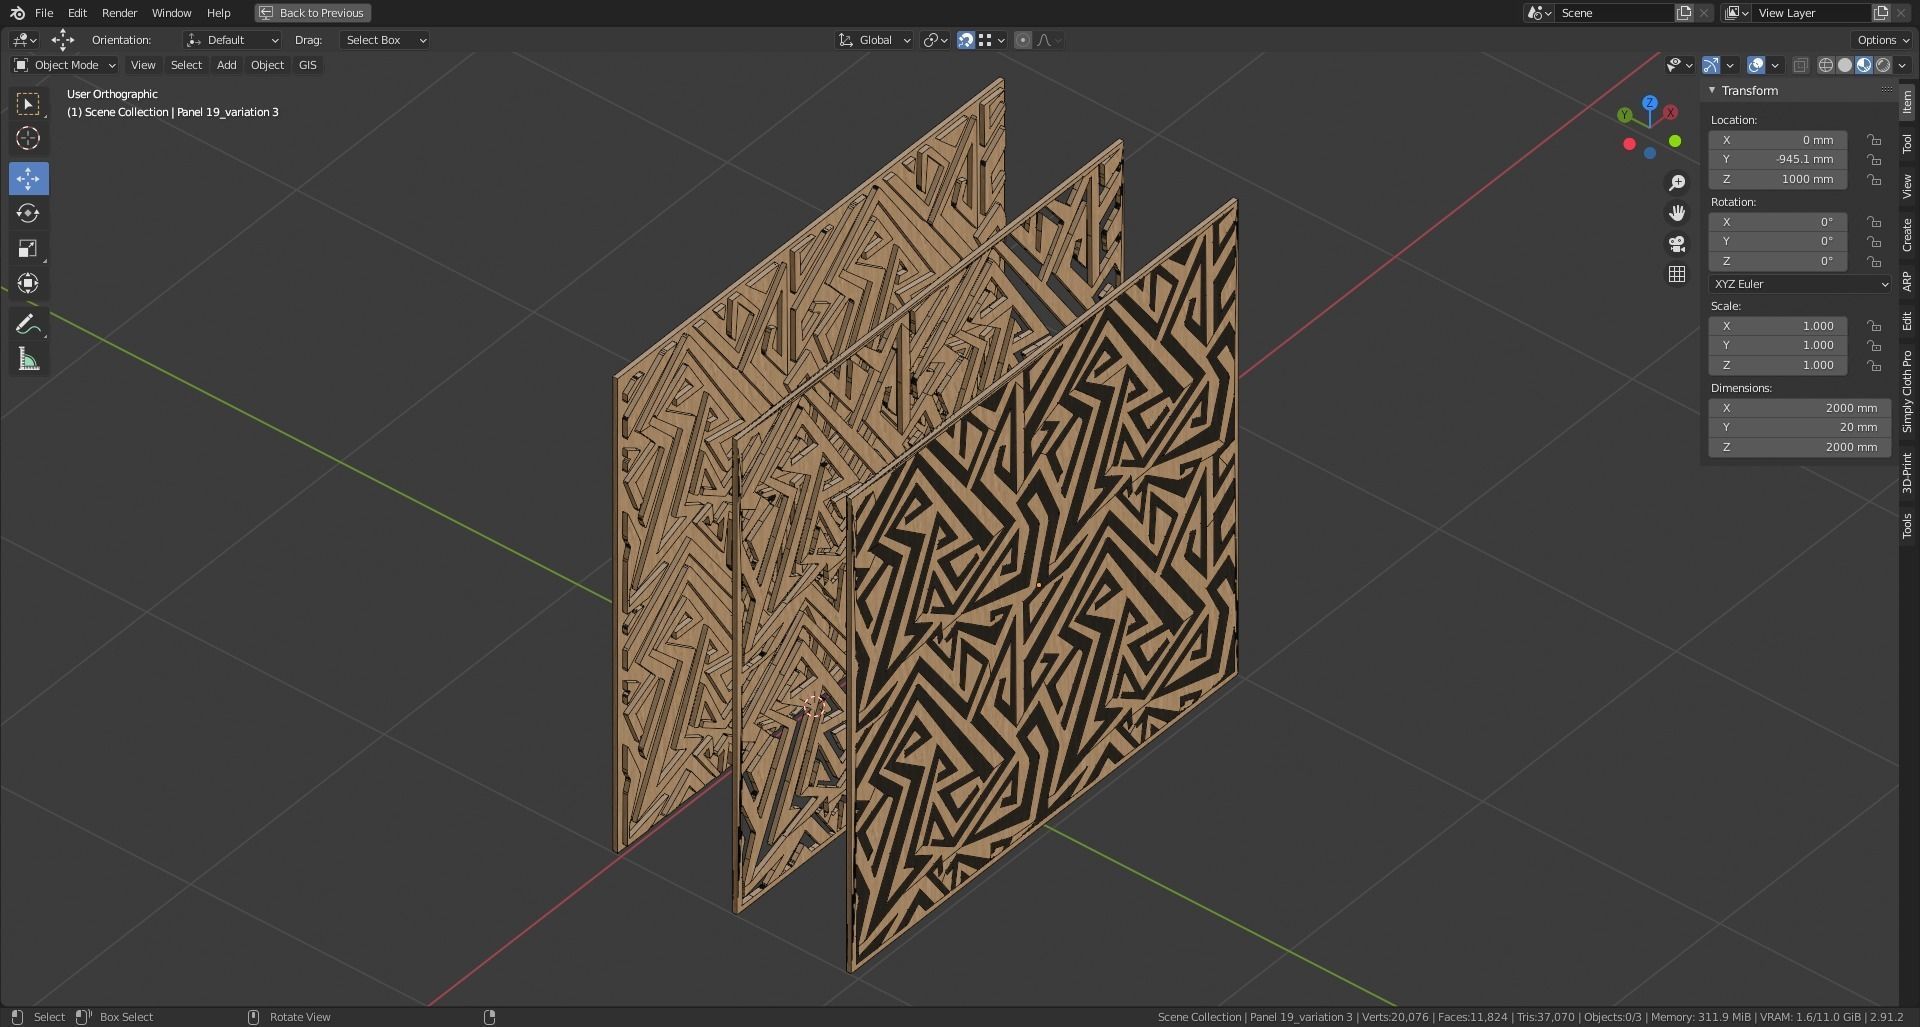
Task: Switch to wireframe viewport shading
Action: 1826,65
